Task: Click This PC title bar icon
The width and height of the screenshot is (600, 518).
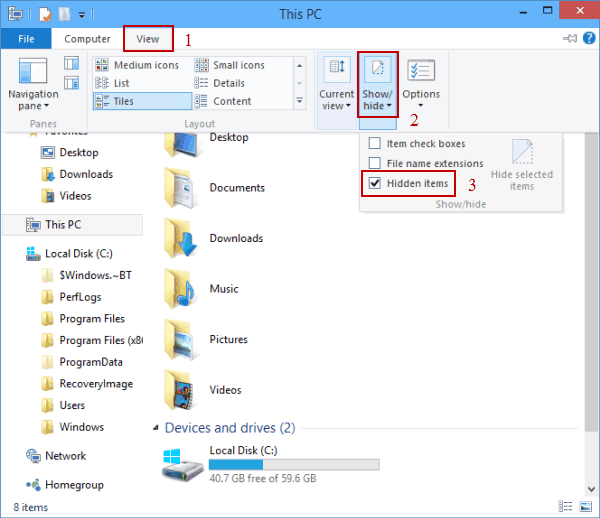Action: click(15, 14)
